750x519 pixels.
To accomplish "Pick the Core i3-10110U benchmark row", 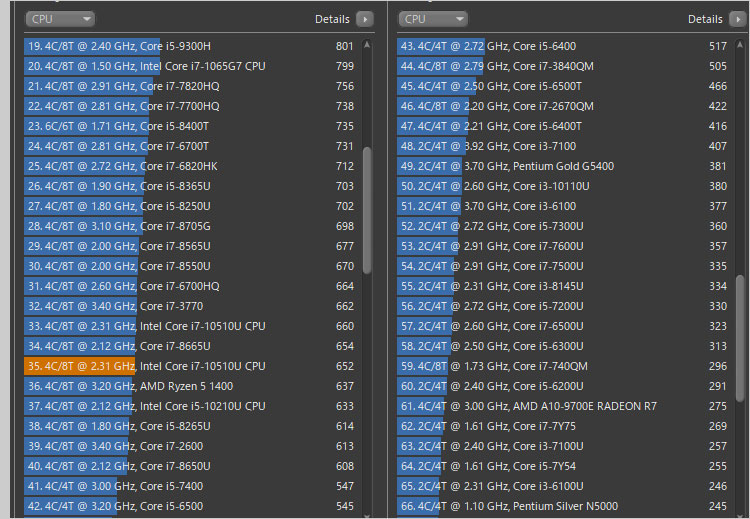I will tap(560, 186).
